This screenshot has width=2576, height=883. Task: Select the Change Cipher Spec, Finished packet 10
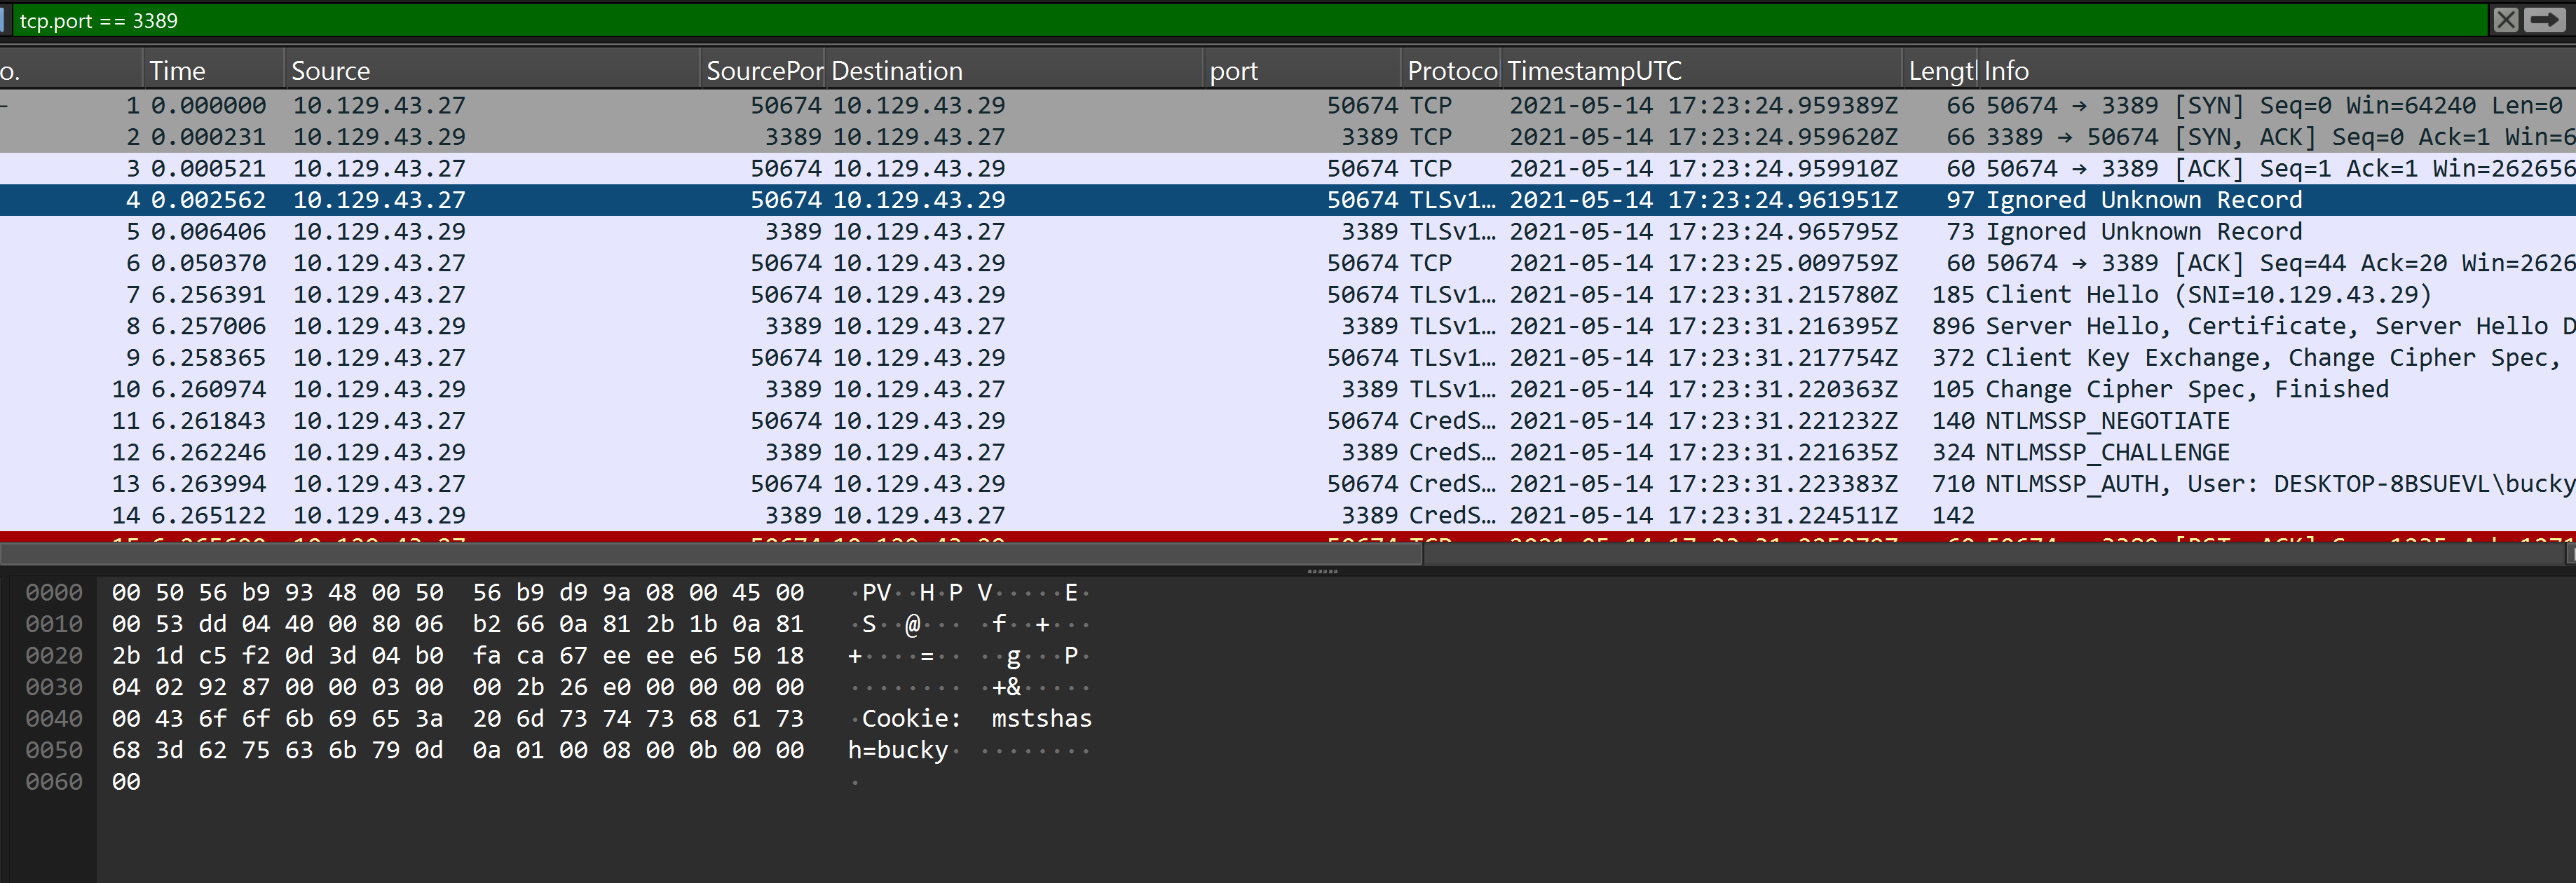1288,389
